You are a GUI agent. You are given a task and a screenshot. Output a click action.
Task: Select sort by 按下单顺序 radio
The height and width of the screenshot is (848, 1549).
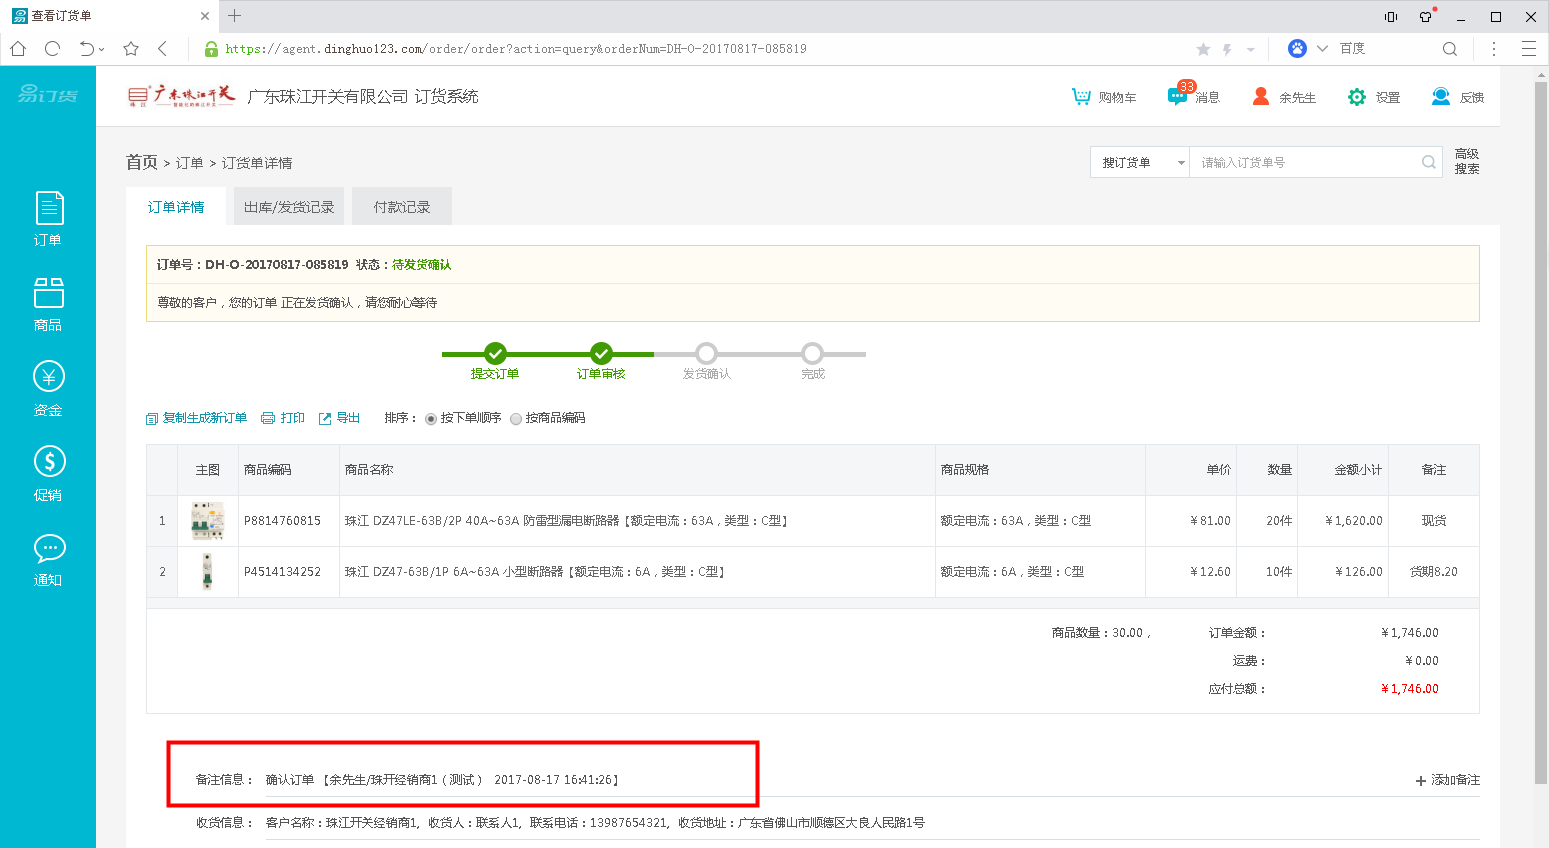click(431, 419)
